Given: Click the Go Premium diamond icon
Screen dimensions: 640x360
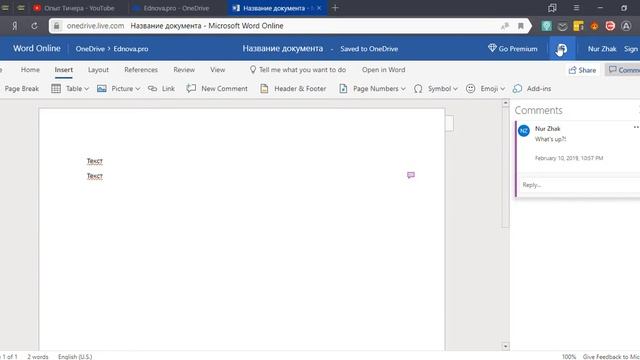Looking at the screenshot, I should point(492,48).
